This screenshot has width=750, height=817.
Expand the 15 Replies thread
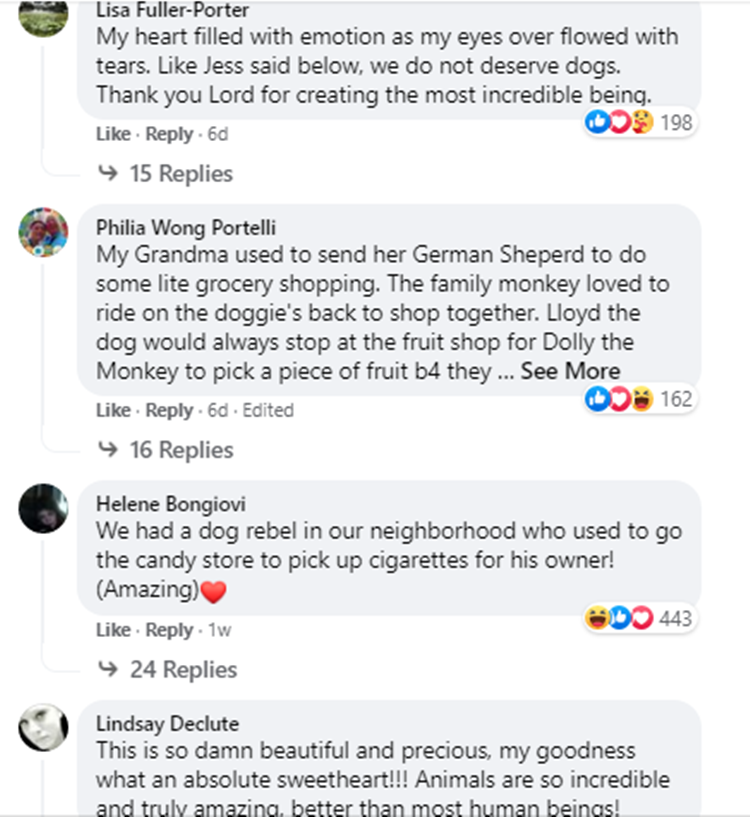pyautogui.click(x=180, y=174)
